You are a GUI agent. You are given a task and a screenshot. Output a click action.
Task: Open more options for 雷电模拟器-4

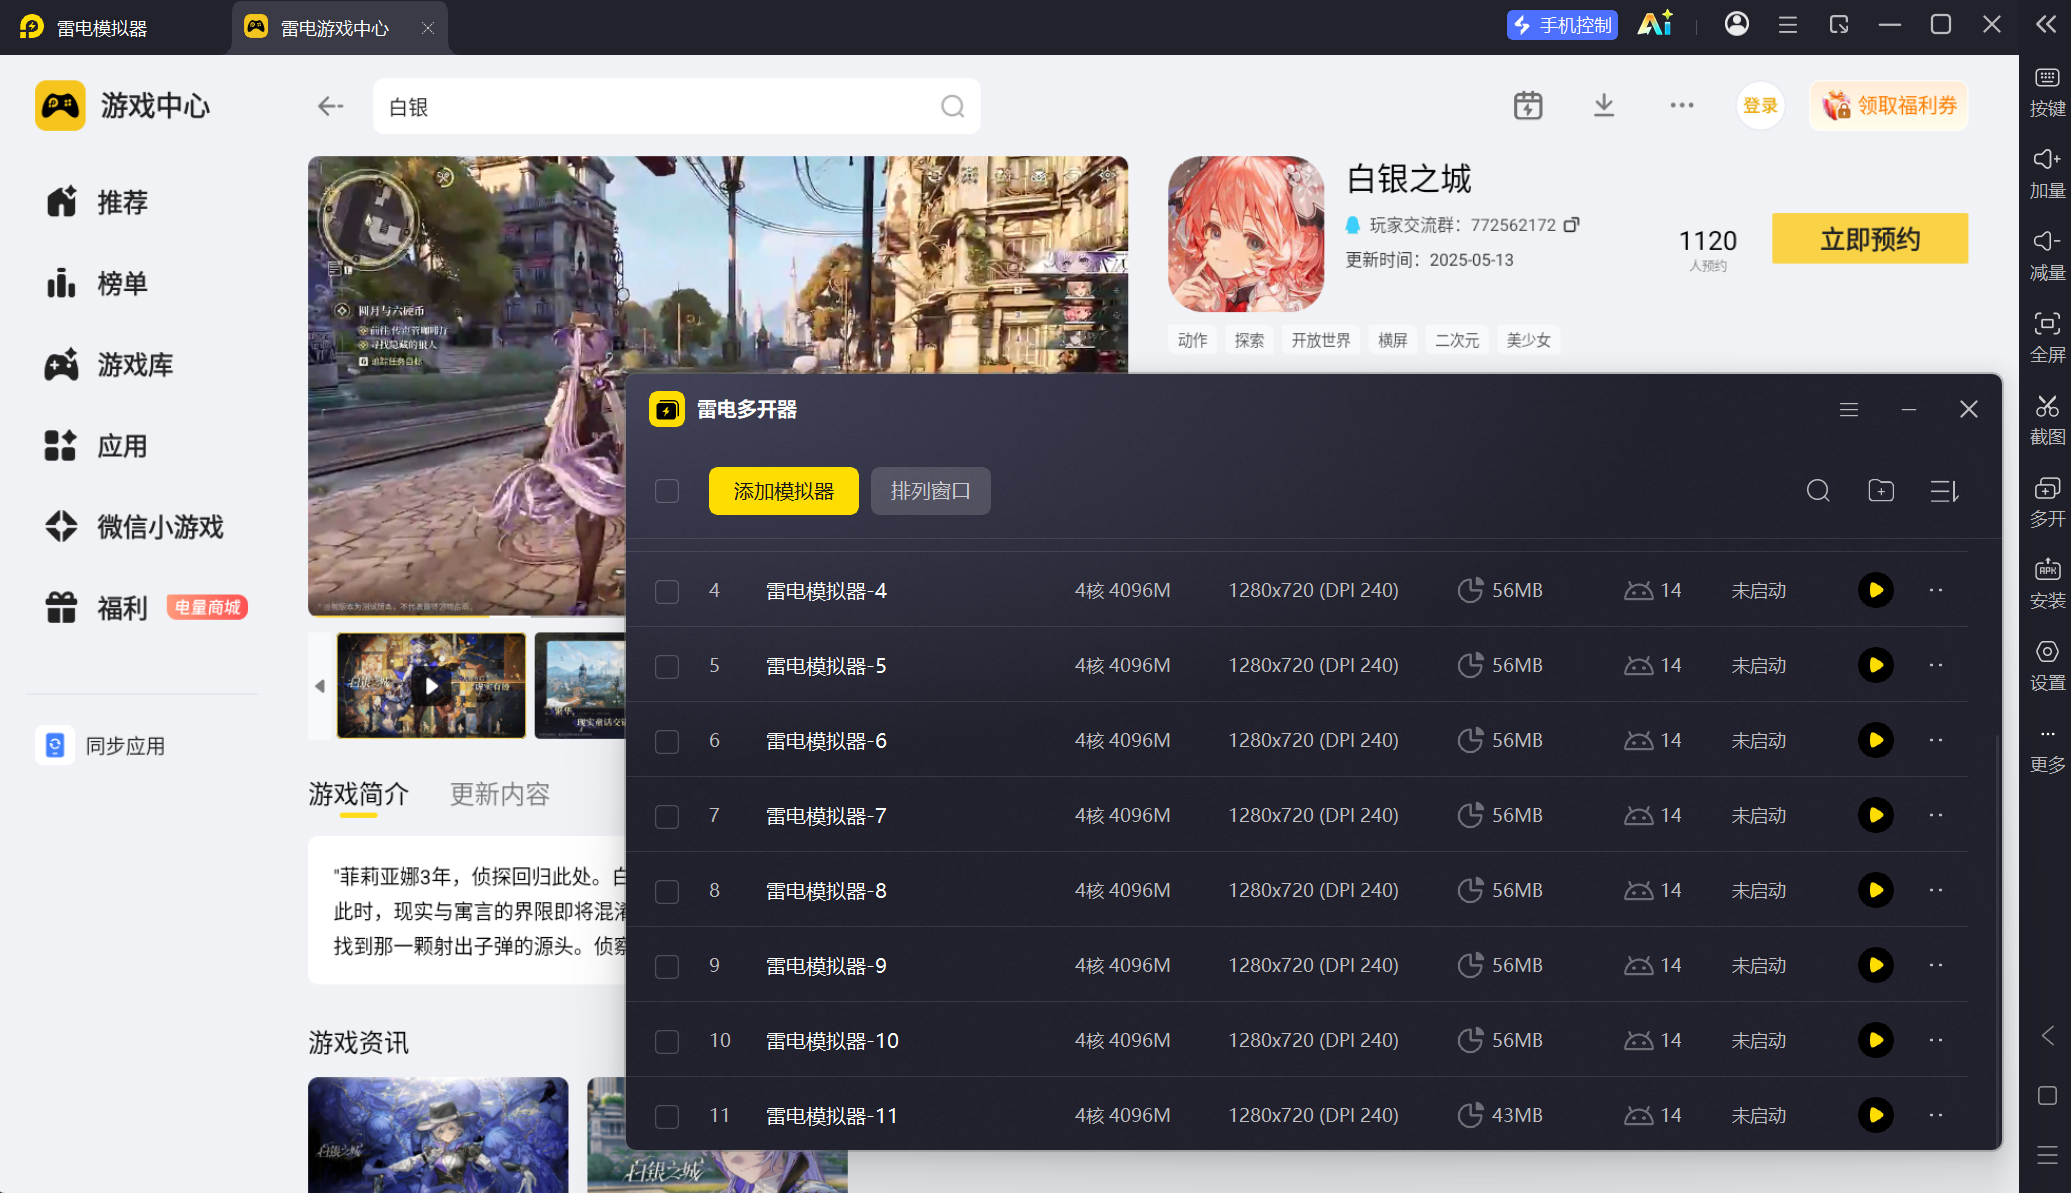1936,590
